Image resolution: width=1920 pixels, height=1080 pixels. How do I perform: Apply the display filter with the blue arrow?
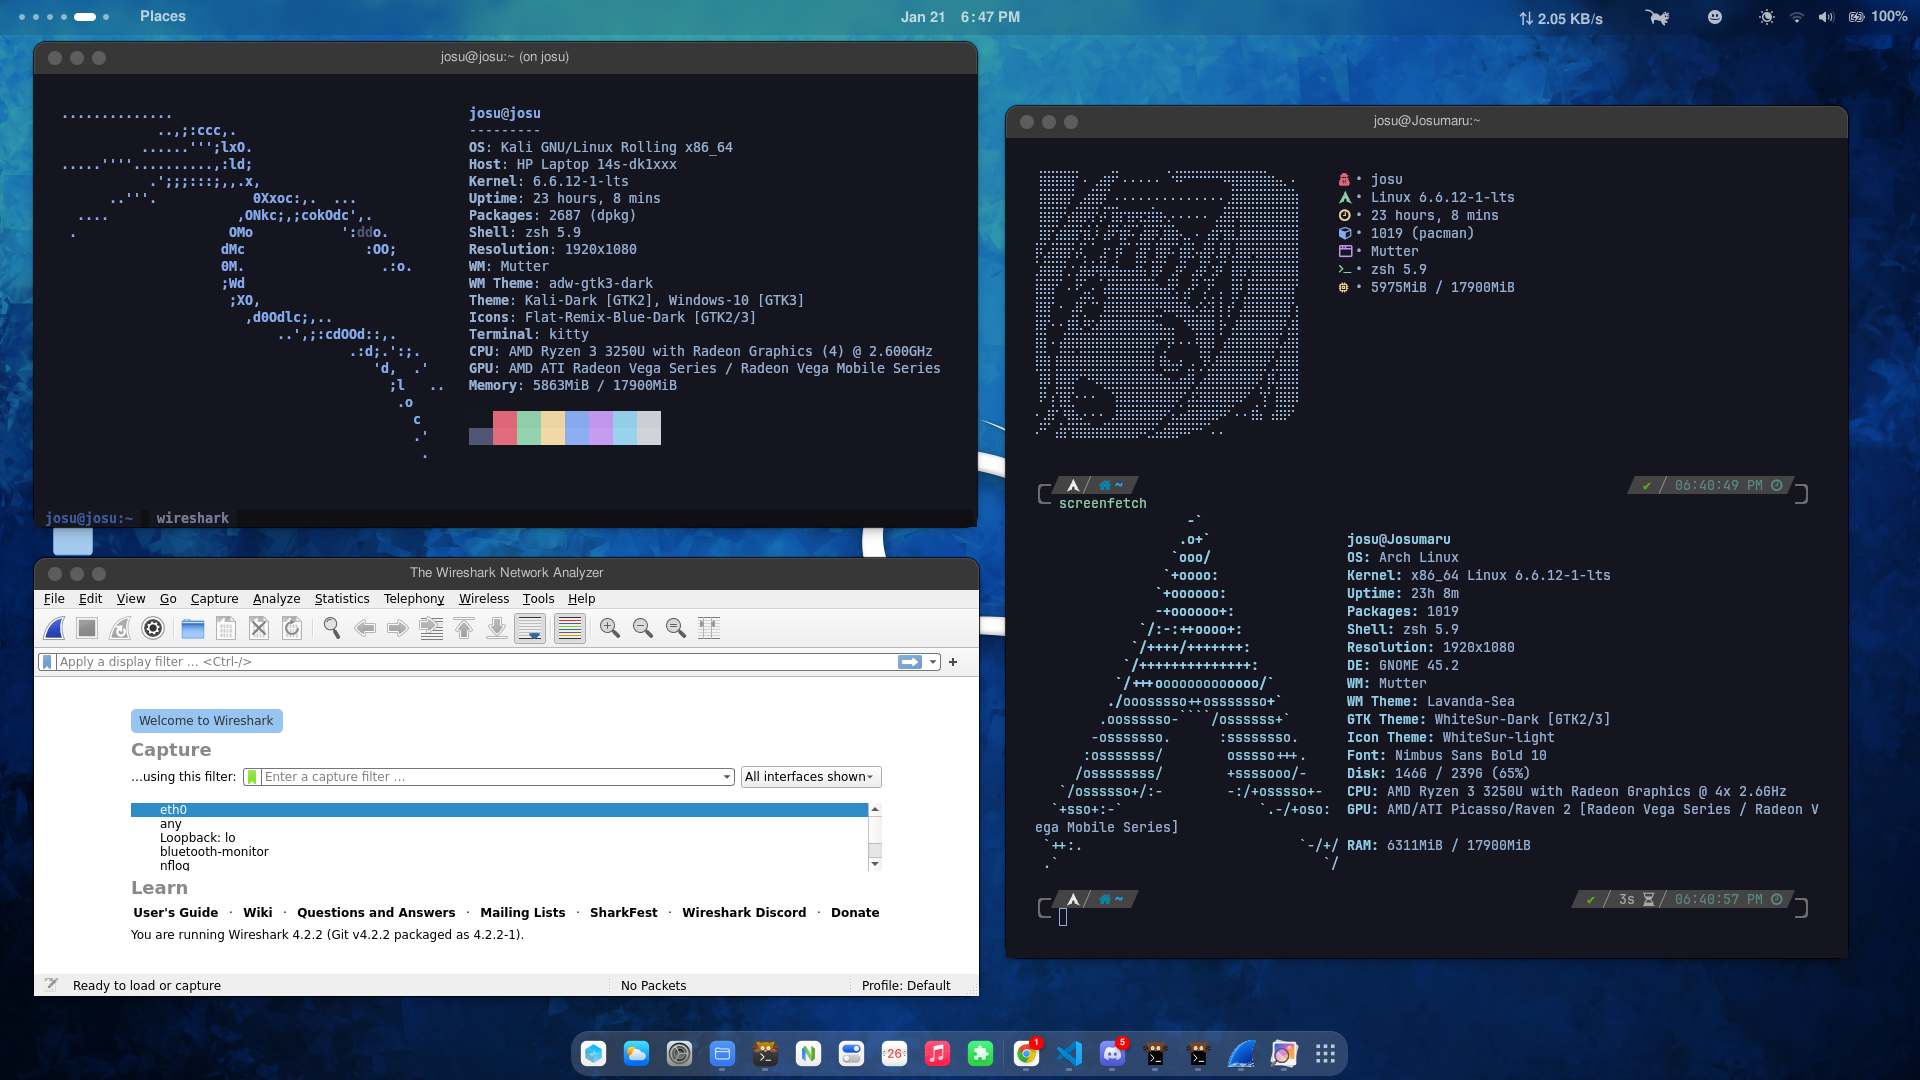(910, 662)
